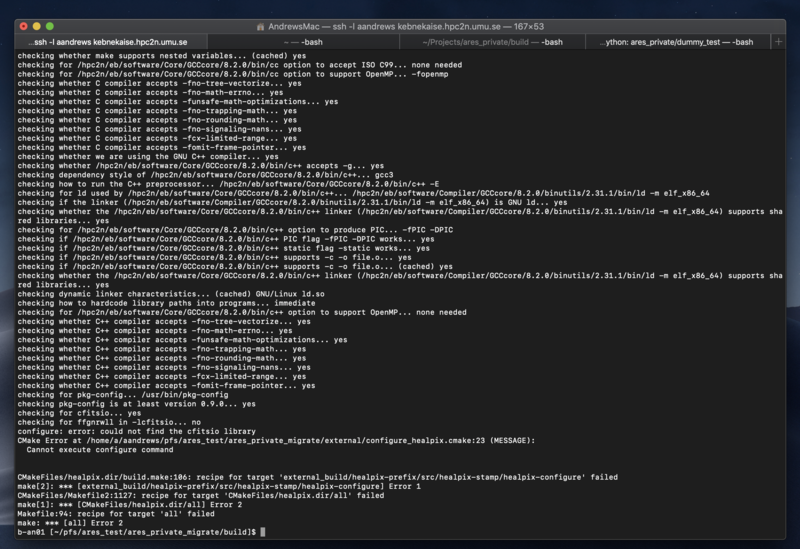Click the 'b-an01' shell prompt text
Screen dimensions: 800x549
[32, 531]
